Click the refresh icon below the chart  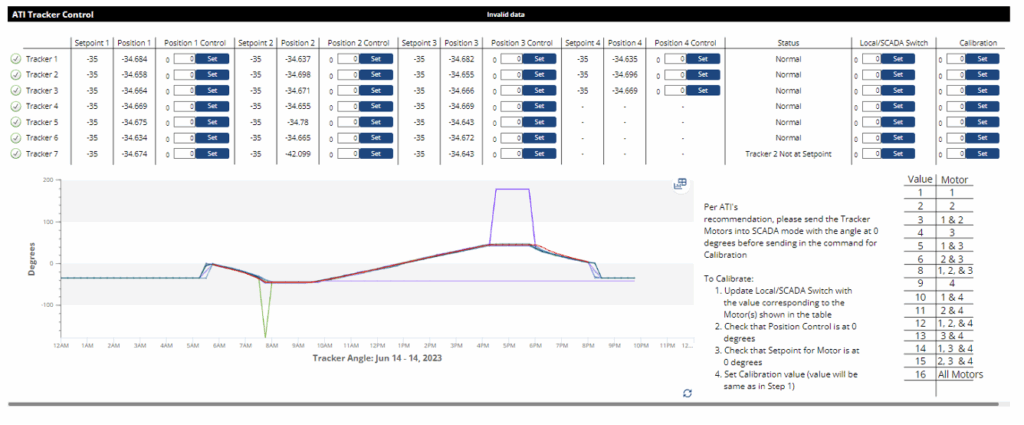click(x=687, y=393)
